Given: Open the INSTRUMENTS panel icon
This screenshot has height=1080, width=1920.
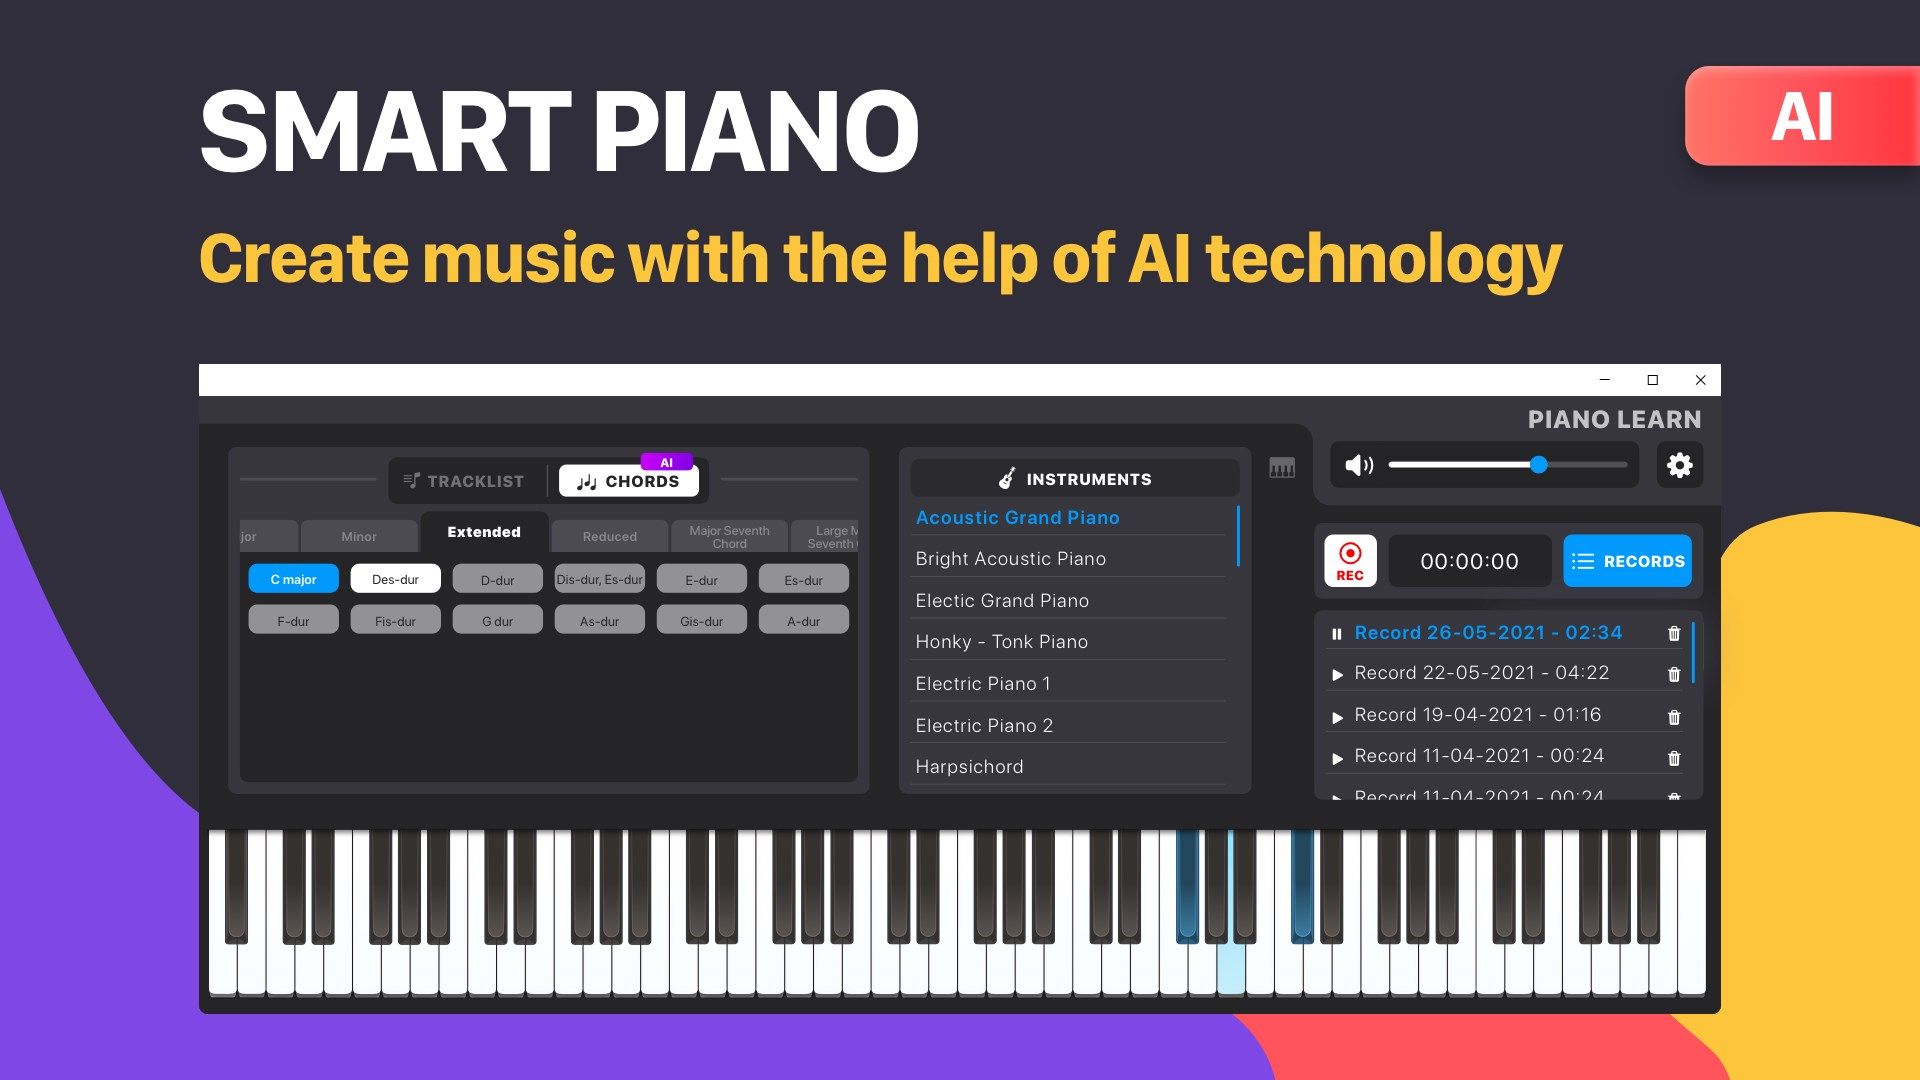Looking at the screenshot, I should (x=1007, y=479).
